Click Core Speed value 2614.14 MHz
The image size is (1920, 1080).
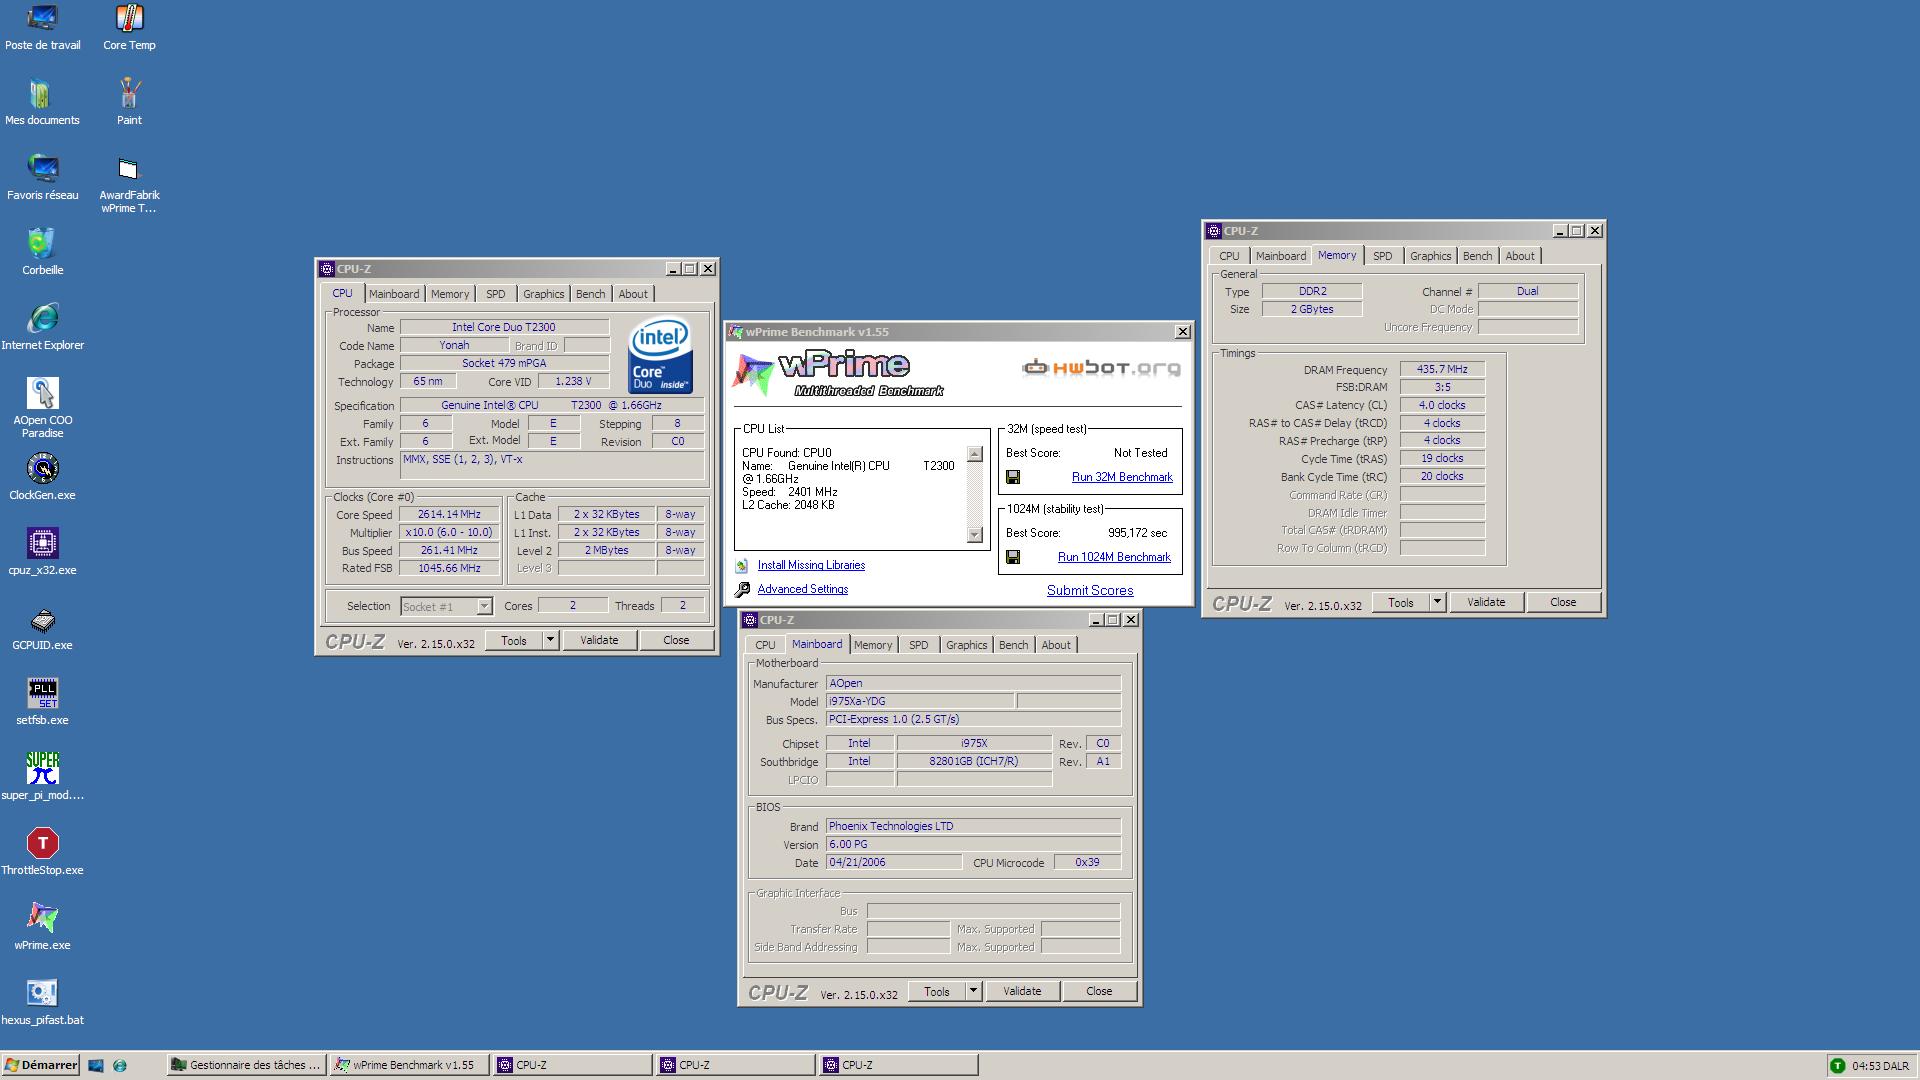click(449, 515)
